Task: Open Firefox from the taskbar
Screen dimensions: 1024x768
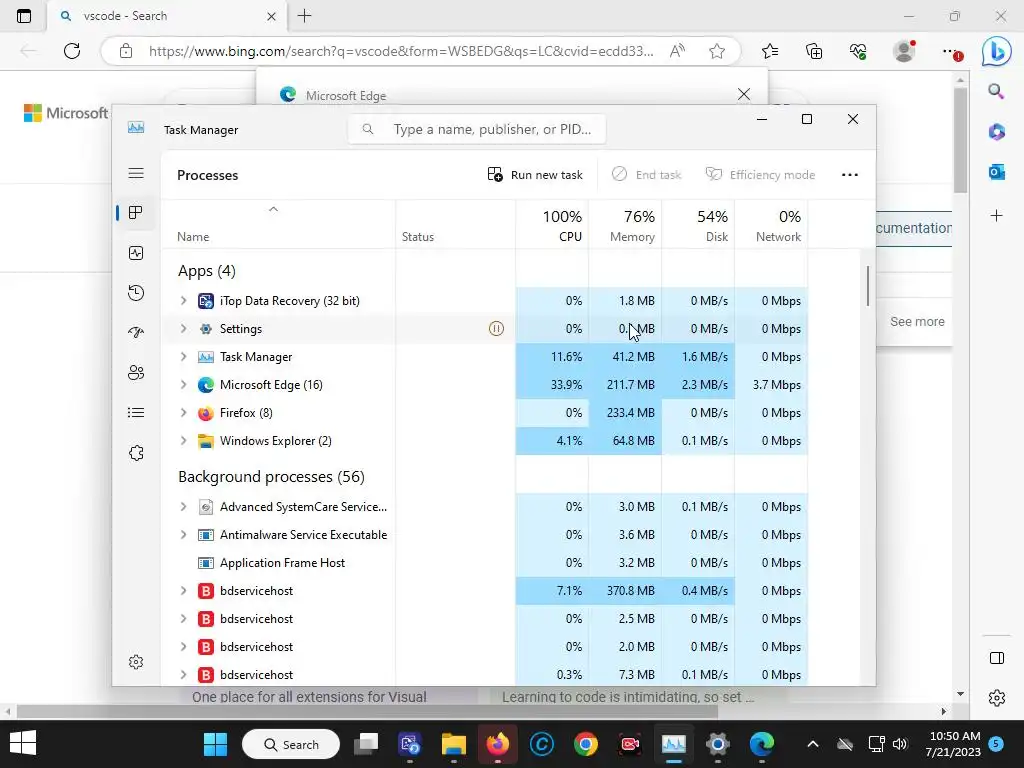Action: click(498, 744)
